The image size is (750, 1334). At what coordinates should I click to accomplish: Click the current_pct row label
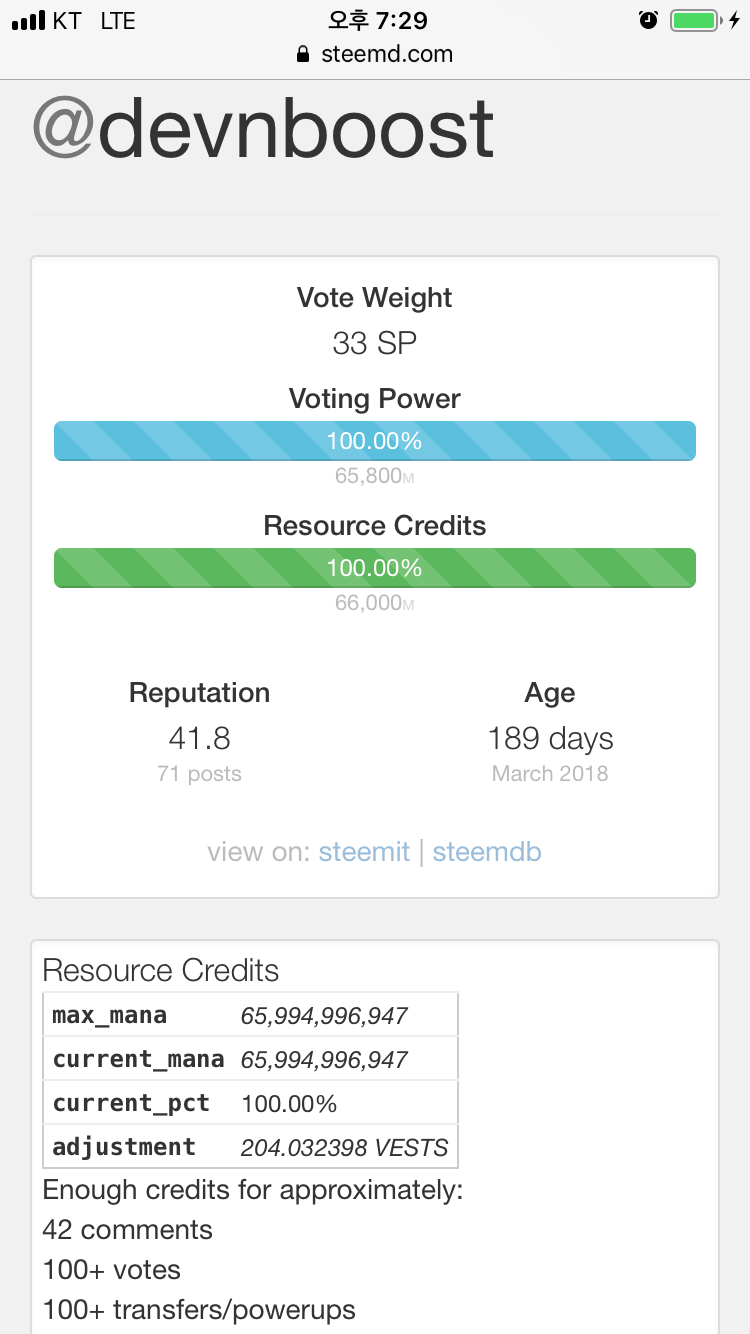131,1103
